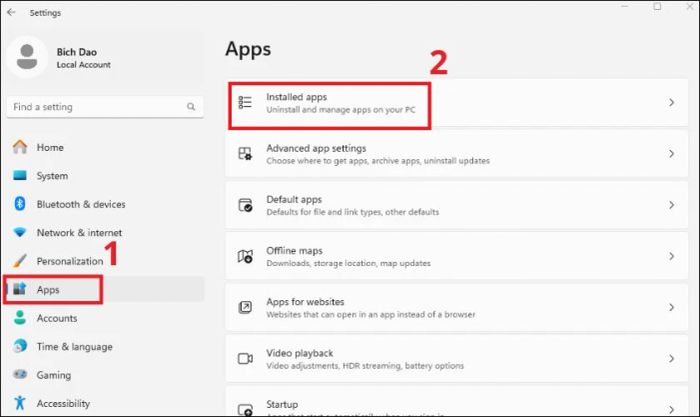Image resolution: width=700 pixels, height=417 pixels.
Task: Click 'Defaults for file and link types' text
Action: point(353,212)
